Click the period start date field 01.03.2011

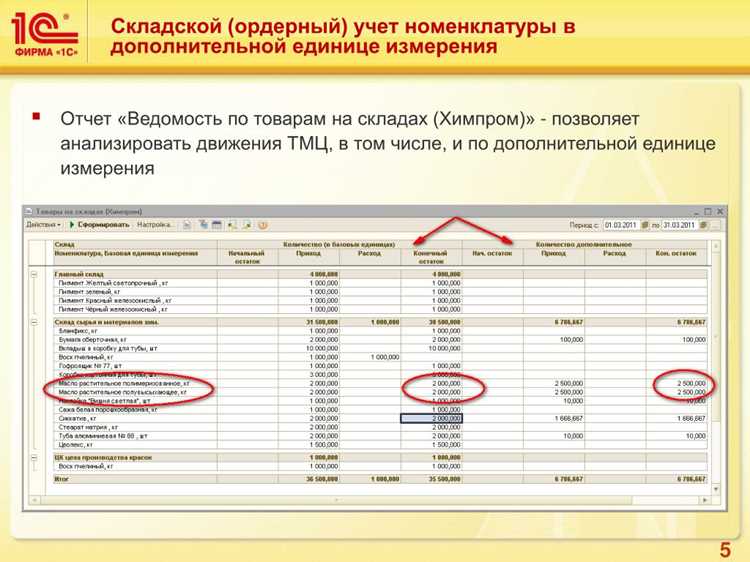click(x=620, y=225)
